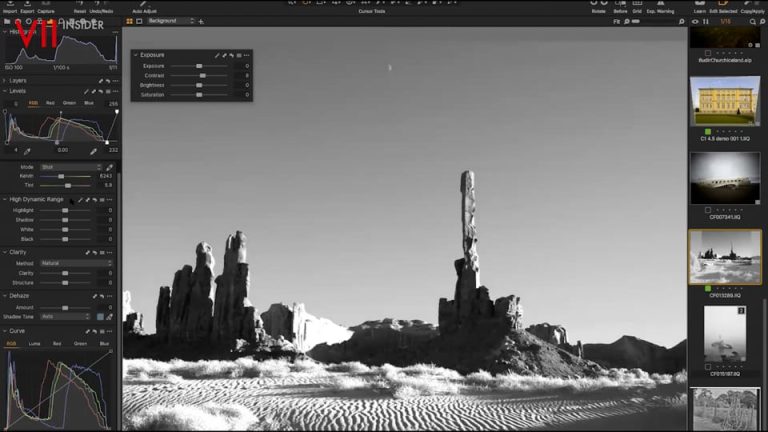The width and height of the screenshot is (768, 432).
Task: Open the Background layer dropdown
Action: click(x=171, y=21)
